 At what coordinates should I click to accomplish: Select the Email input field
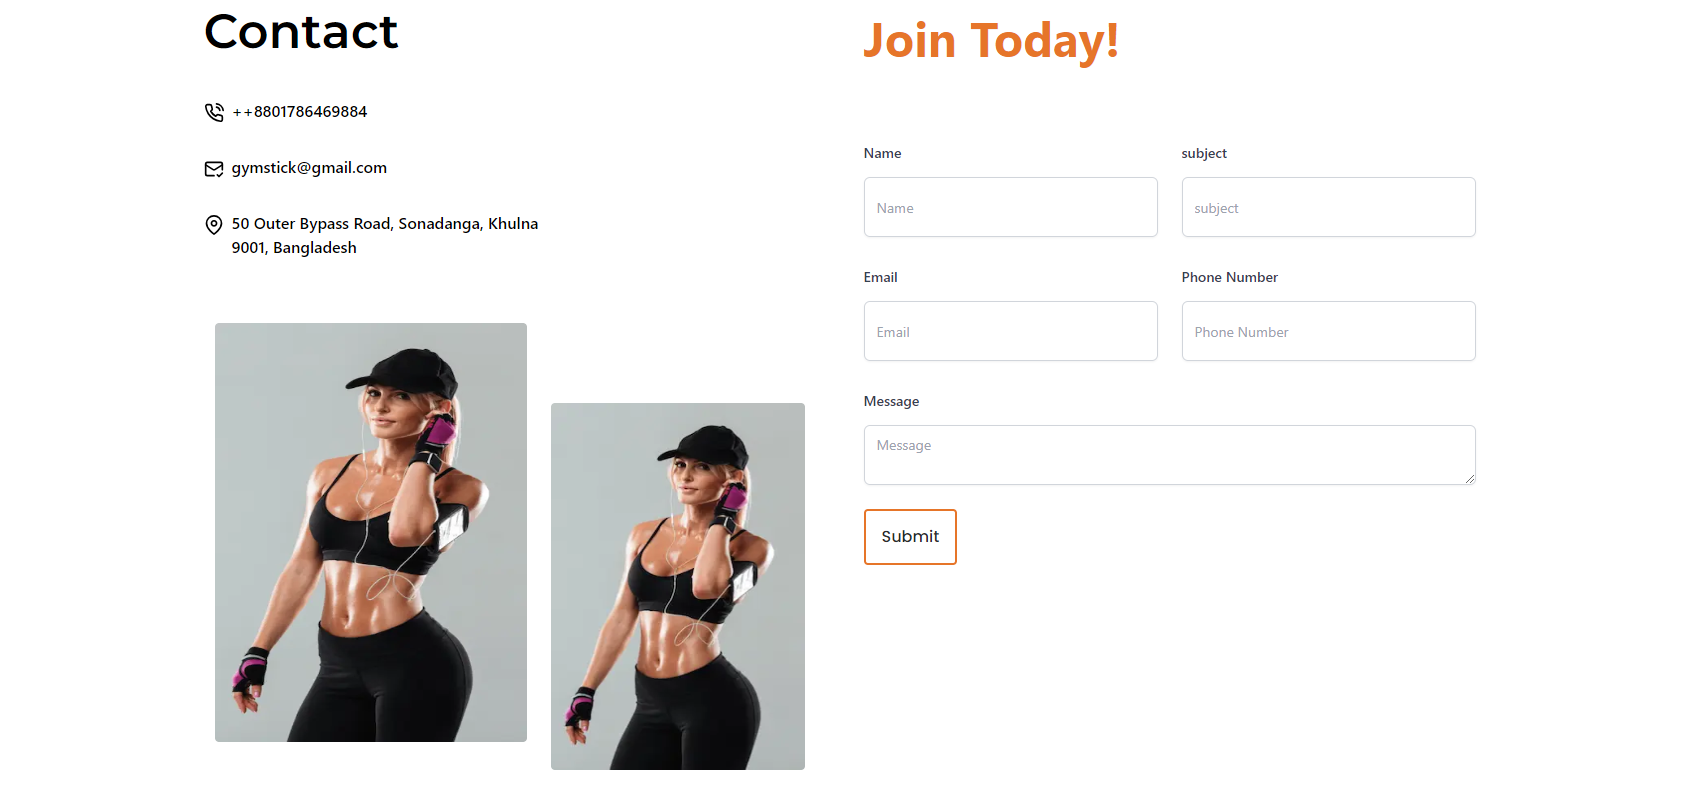tap(1010, 331)
